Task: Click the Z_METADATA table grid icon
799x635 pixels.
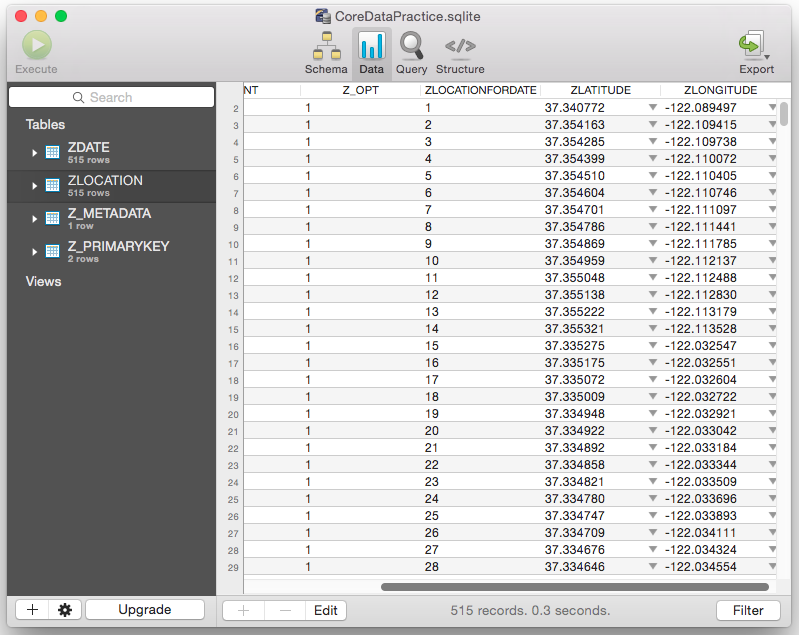Action: 52,218
